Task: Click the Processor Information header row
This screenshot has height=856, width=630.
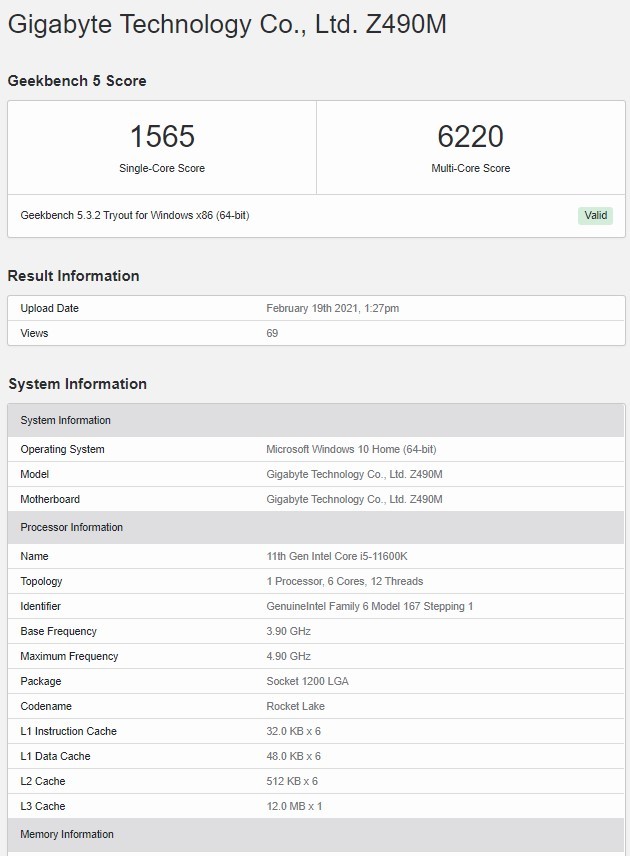Action: click(x=316, y=527)
